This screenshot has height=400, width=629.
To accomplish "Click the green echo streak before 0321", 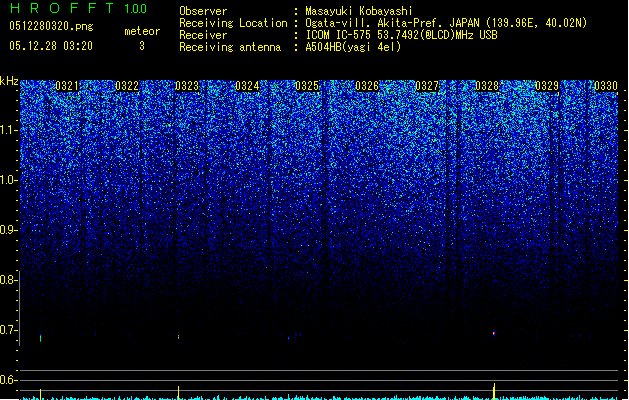I will pos(41,338).
